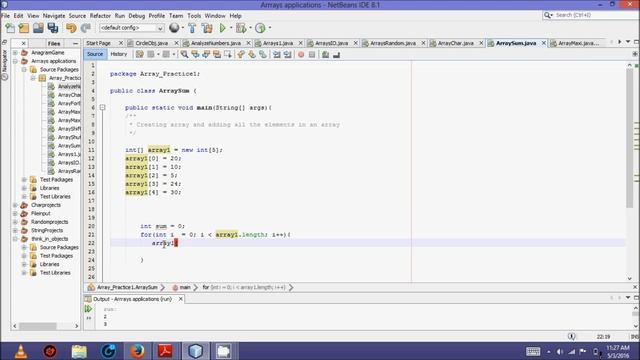Click the Last Edit icon in editor toolbar

coord(140,54)
